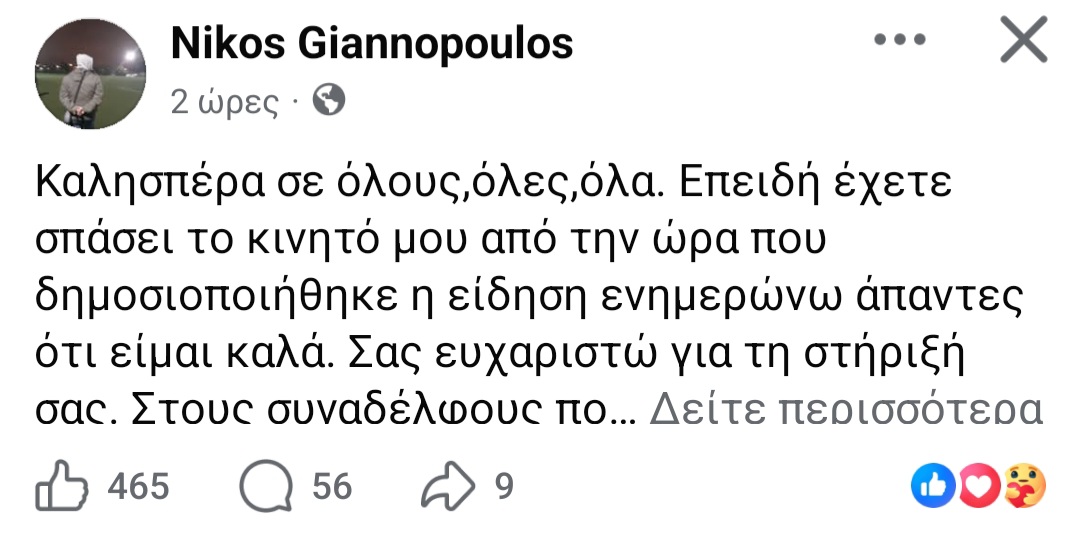Open comments via the speech bubble icon
The height and width of the screenshot is (544, 1080).
(x=264, y=487)
